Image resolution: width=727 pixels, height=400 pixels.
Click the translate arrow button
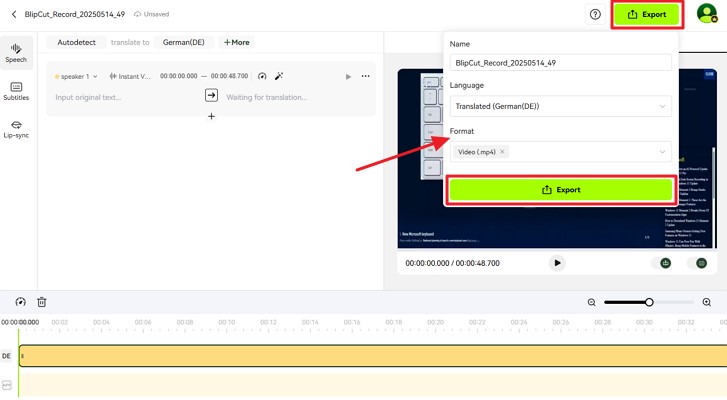point(211,95)
